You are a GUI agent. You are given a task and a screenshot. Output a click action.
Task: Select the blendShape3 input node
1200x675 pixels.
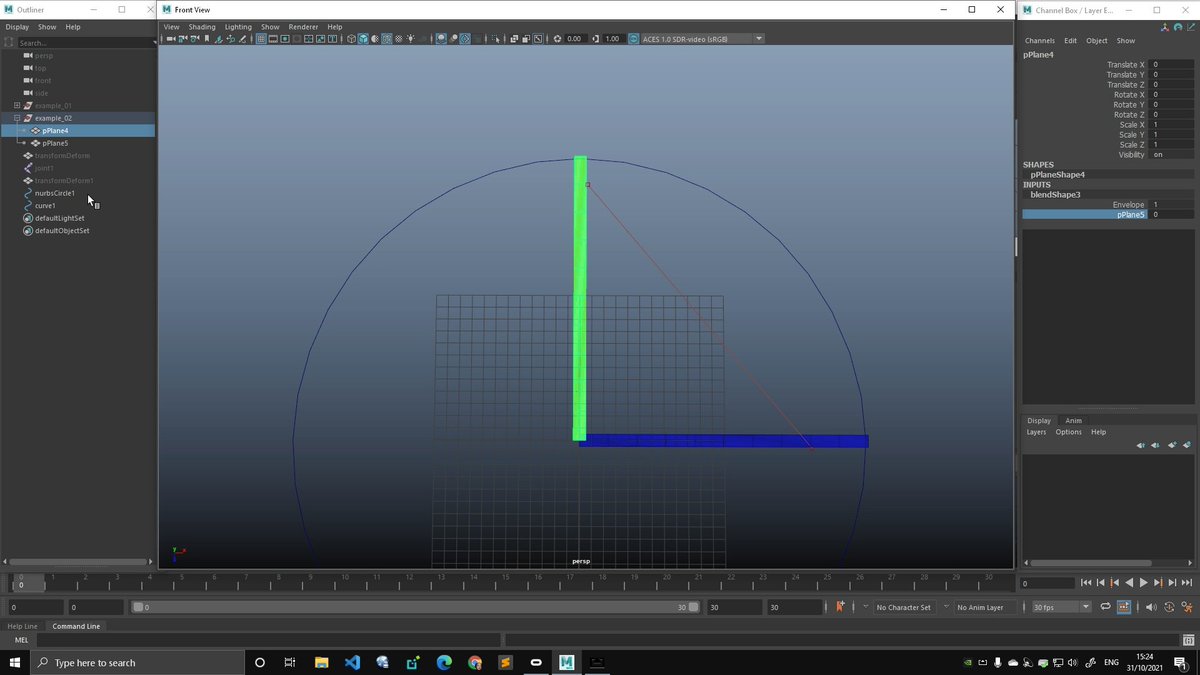tap(1055, 195)
